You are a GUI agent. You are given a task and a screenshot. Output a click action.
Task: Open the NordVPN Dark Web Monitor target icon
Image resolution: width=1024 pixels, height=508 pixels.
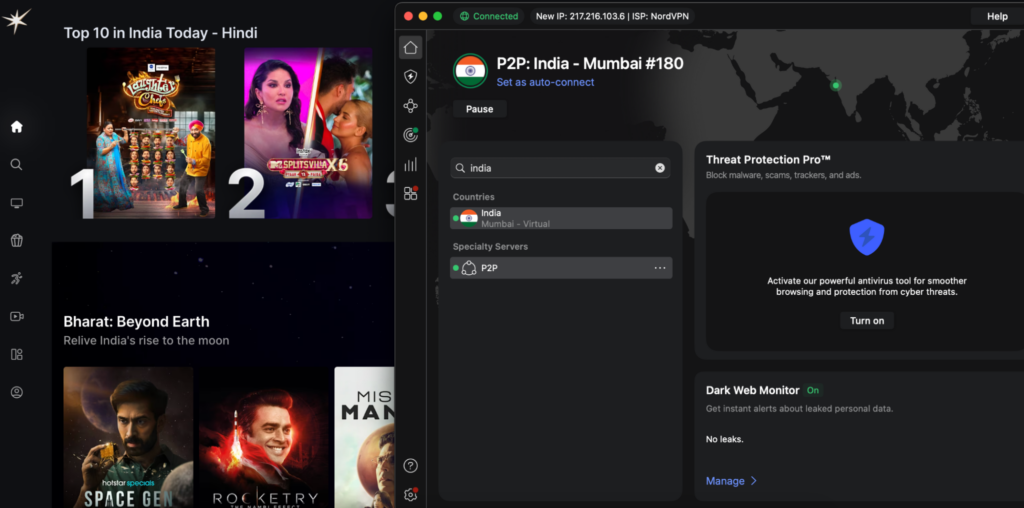[x=410, y=135]
